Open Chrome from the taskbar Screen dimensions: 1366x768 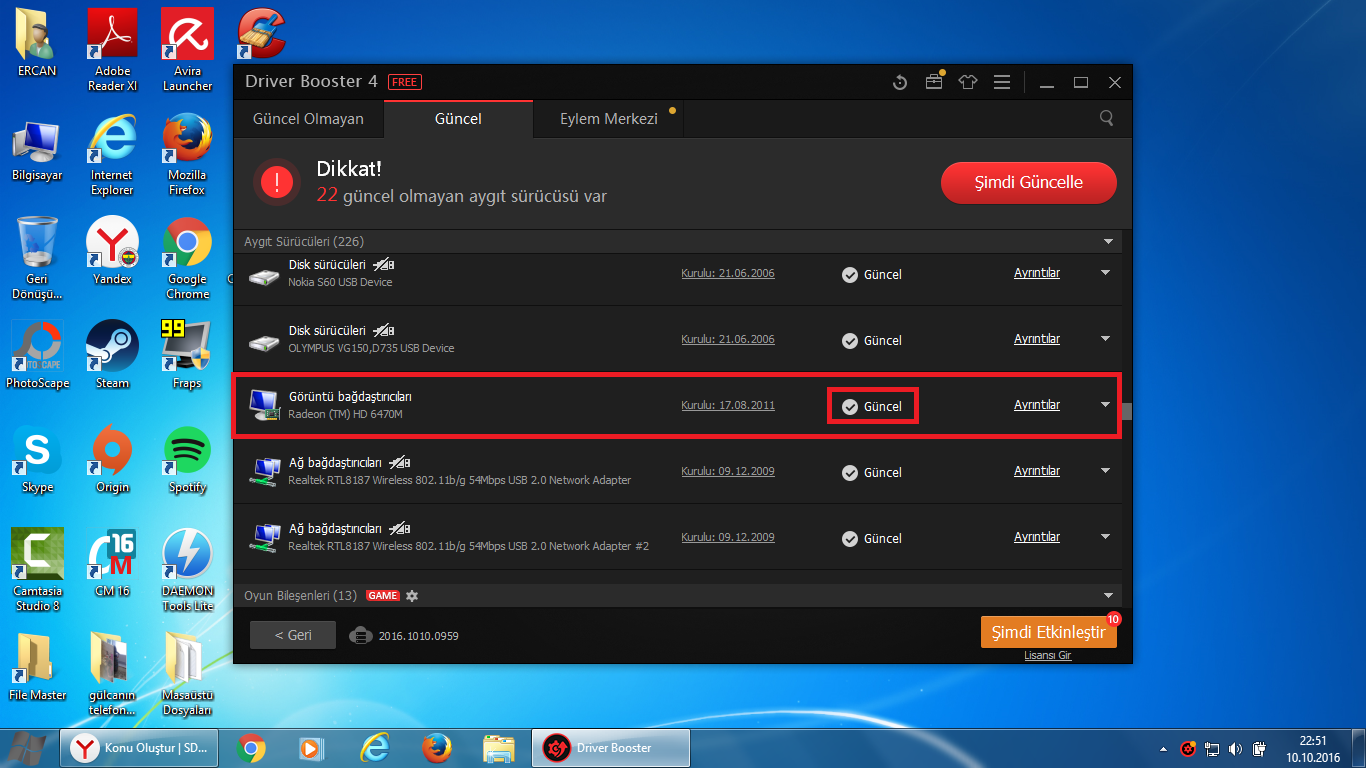pos(251,748)
